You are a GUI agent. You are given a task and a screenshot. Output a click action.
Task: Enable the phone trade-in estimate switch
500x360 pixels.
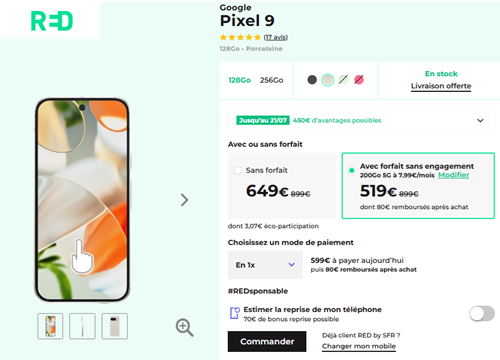(482, 313)
